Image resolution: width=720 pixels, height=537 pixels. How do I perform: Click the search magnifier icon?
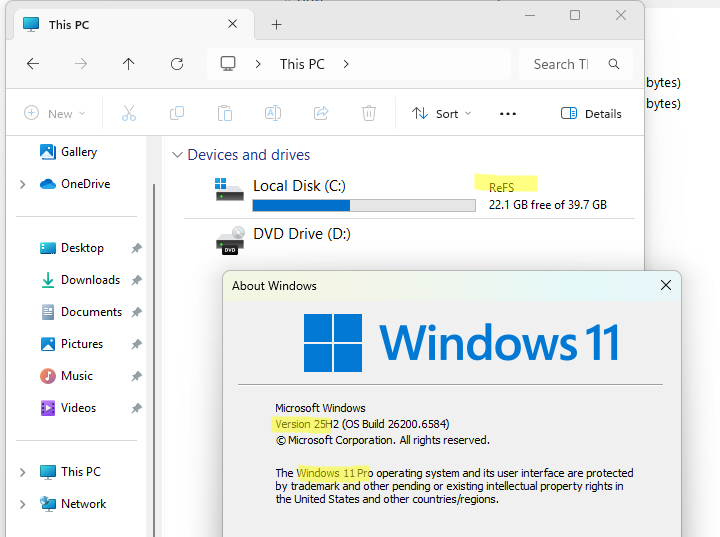tap(614, 64)
